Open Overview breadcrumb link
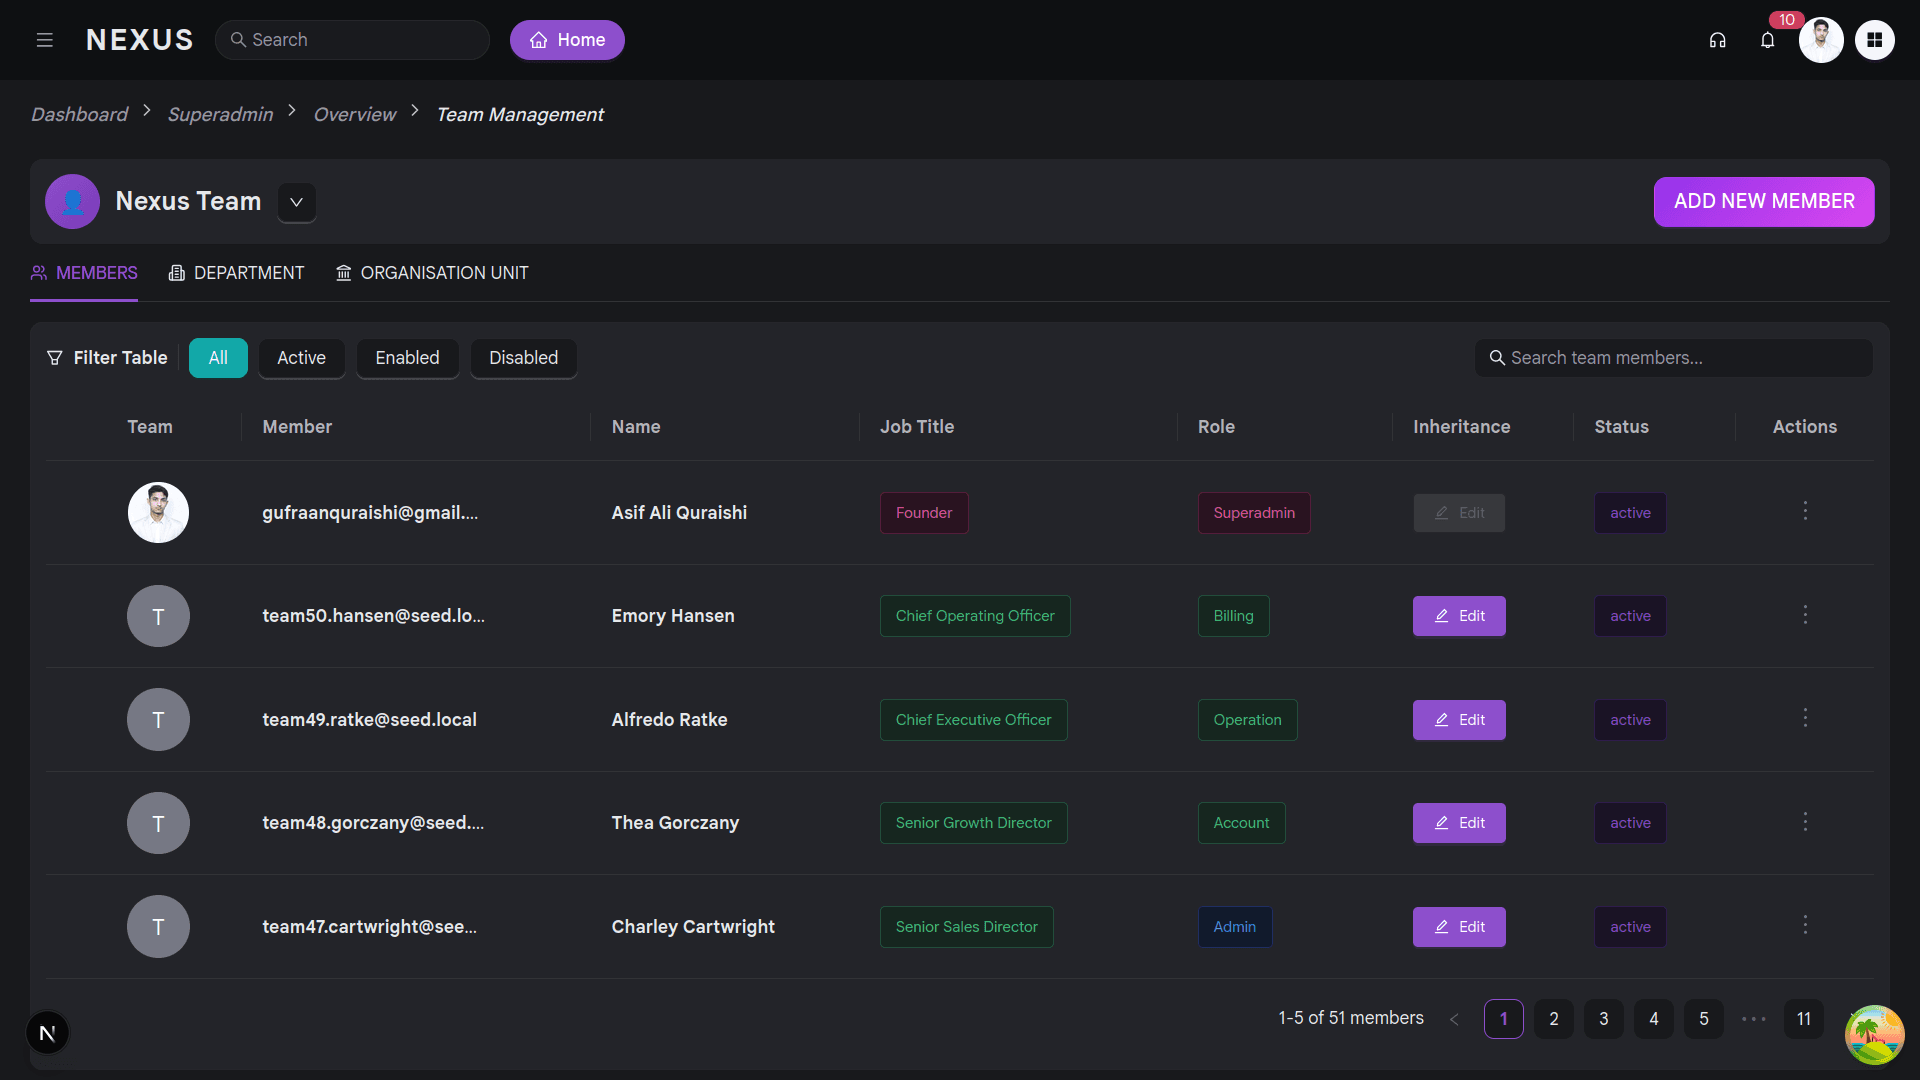The width and height of the screenshot is (1920, 1080). 355,114
